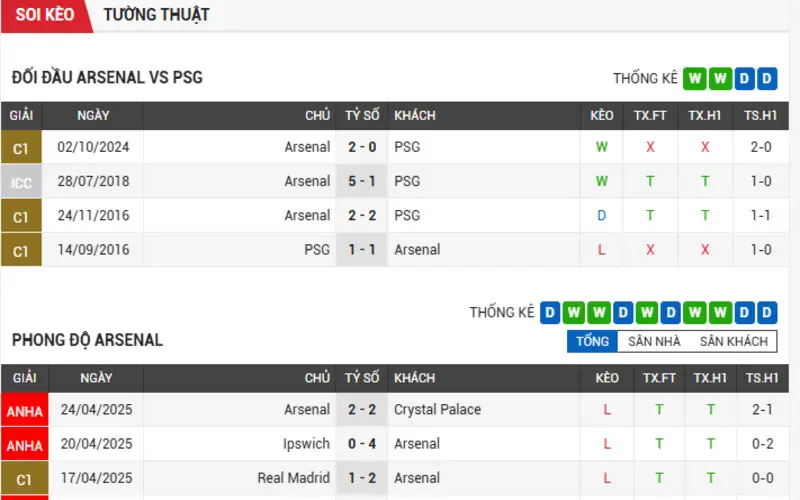Click the KÈO column header in head-to-head table
Image resolution: width=800 pixels, height=500 pixels.
[602, 116]
